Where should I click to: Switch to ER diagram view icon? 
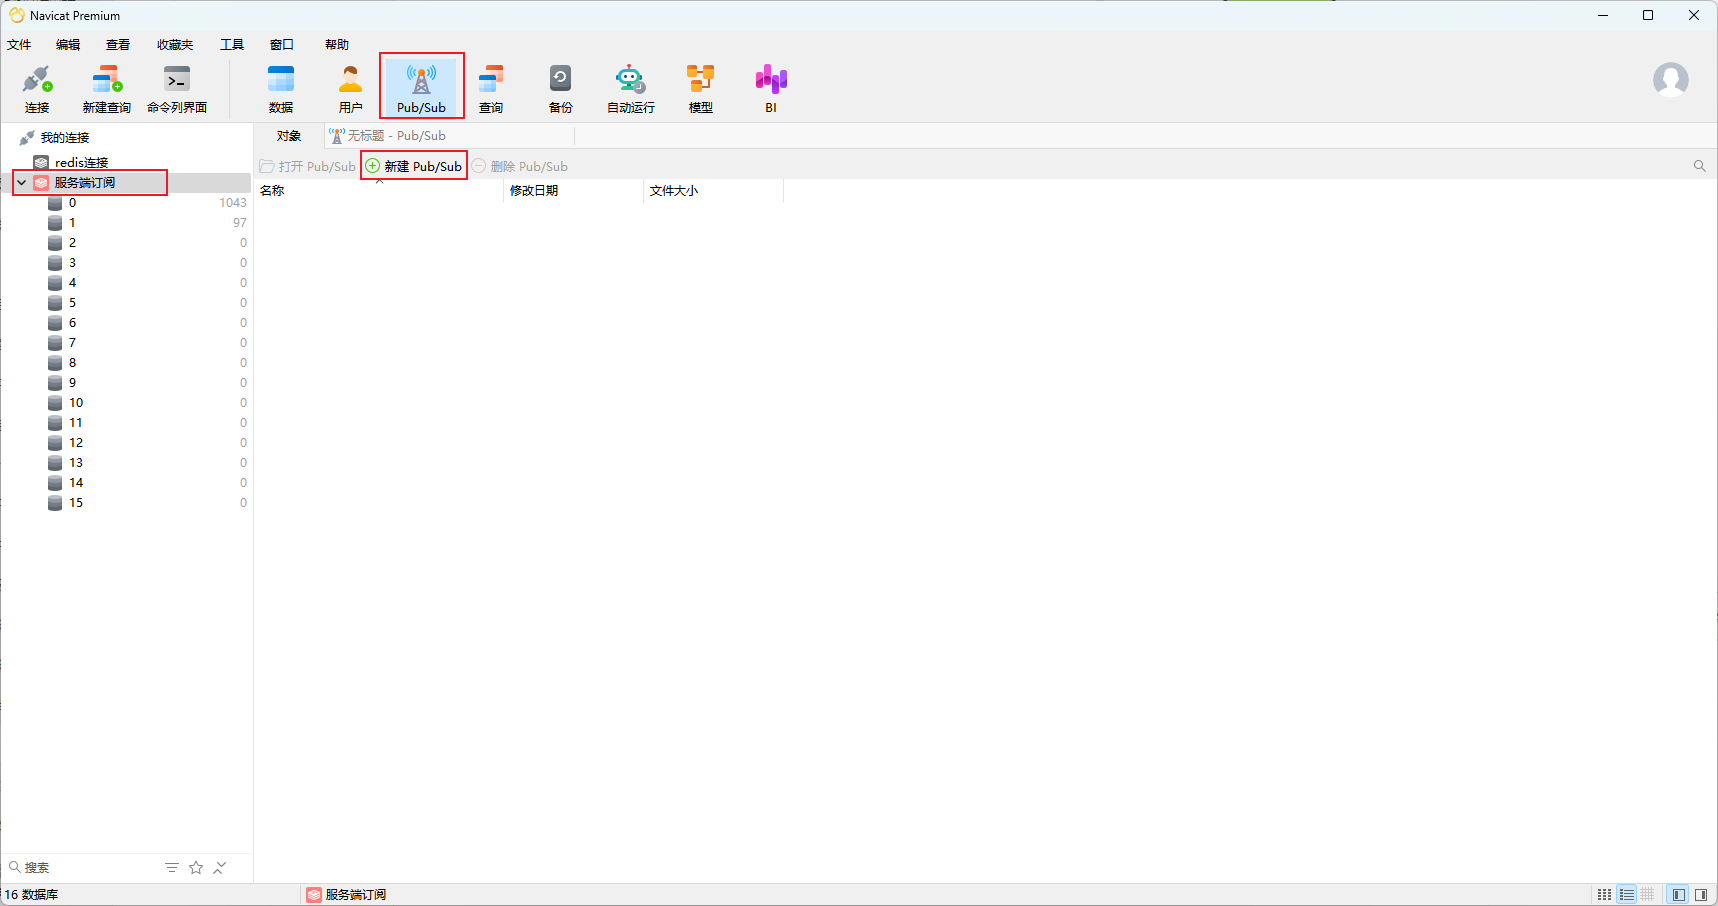tap(1648, 895)
